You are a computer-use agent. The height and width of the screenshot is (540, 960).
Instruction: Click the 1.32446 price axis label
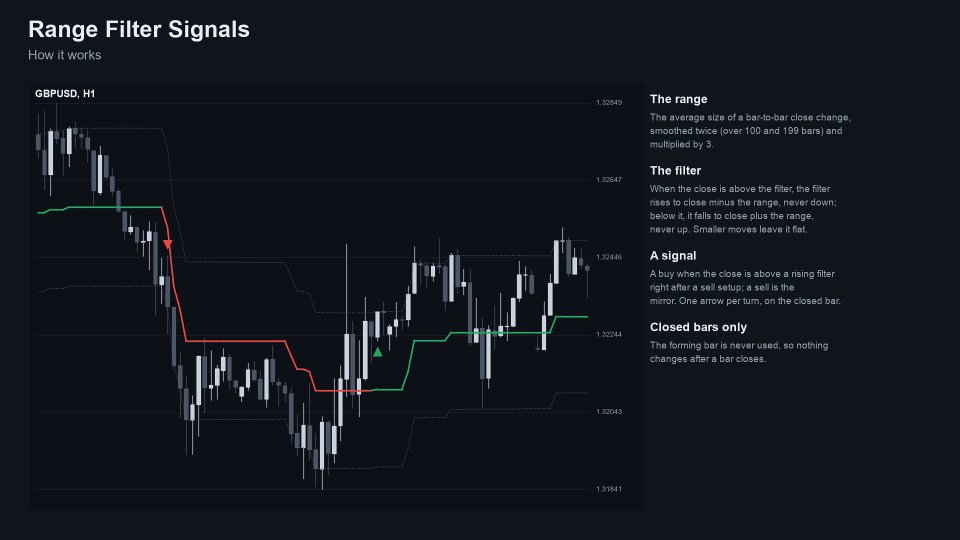coord(609,257)
